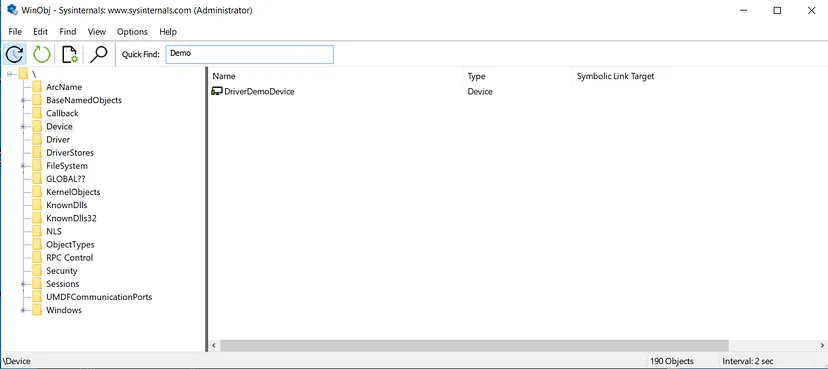Maximize the WinObj window
The width and height of the screenshot is (828, 369).
click(777, 11)
